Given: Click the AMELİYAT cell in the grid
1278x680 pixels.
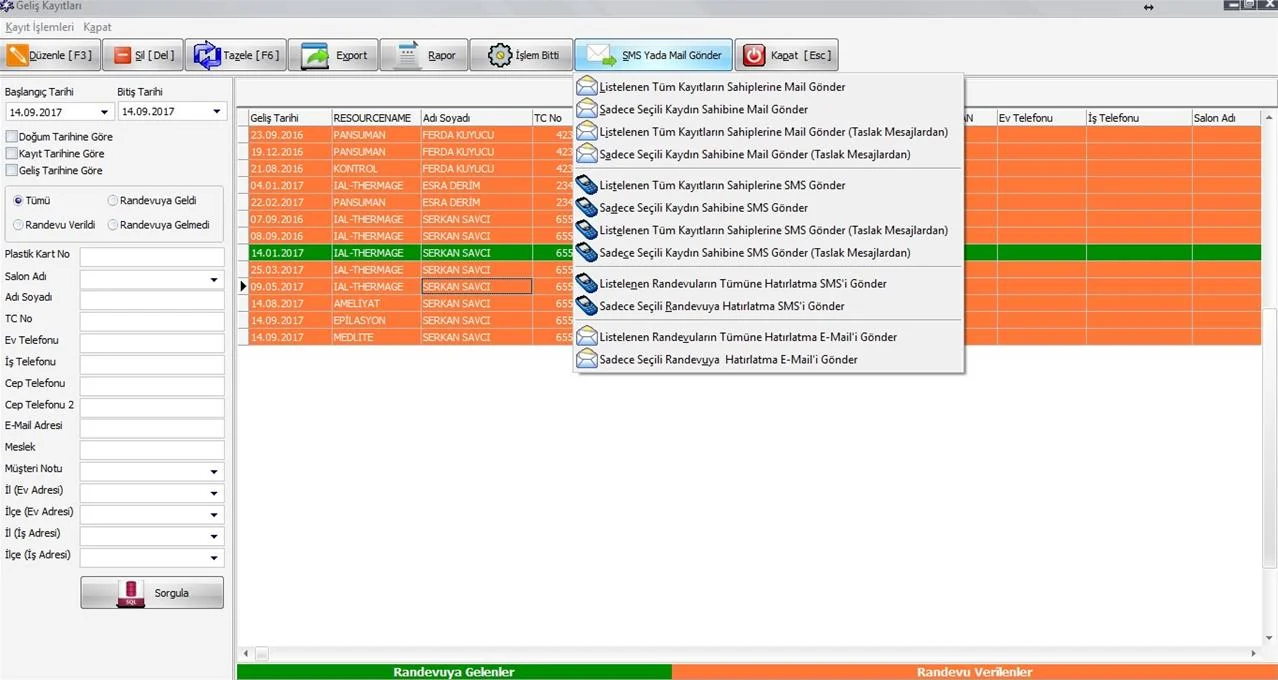Looking at the screenshot, I should pos(376,303).
